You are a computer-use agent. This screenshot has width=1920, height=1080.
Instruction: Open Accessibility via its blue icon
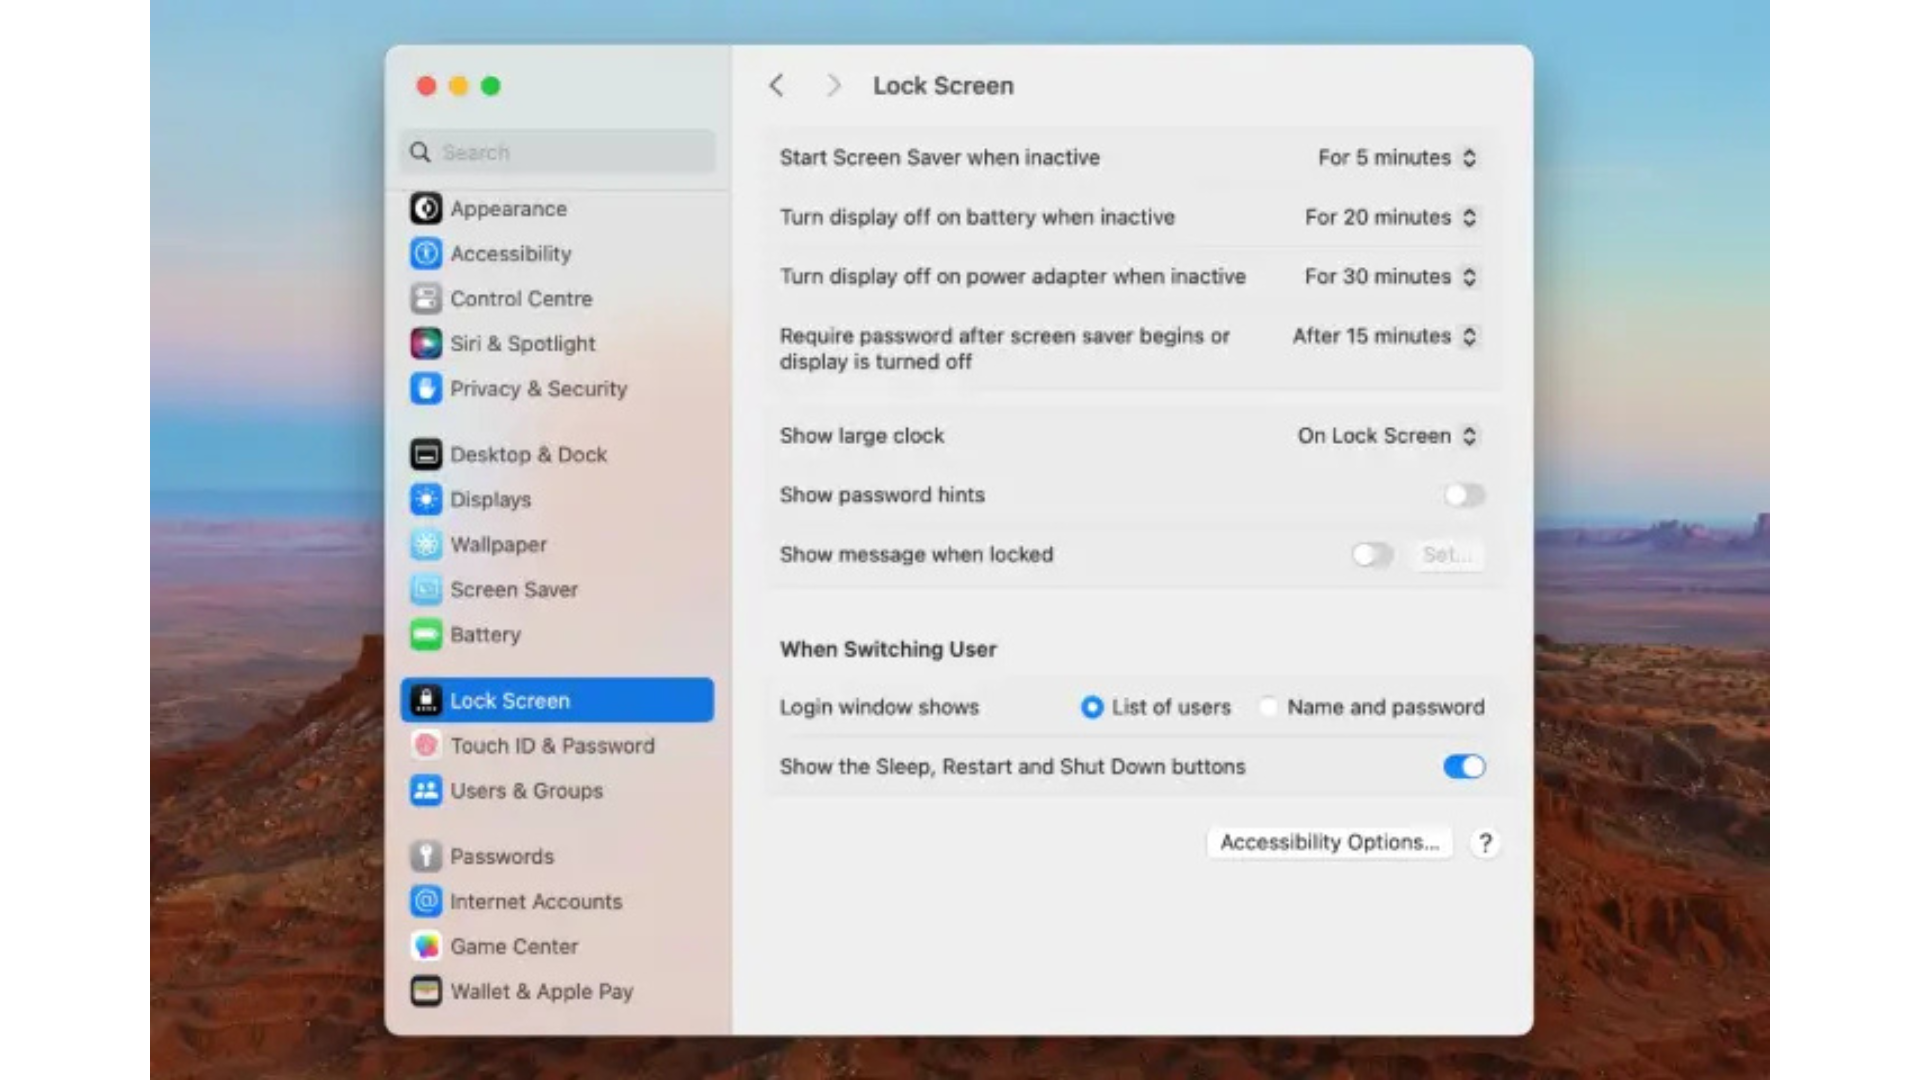point(426,254)
